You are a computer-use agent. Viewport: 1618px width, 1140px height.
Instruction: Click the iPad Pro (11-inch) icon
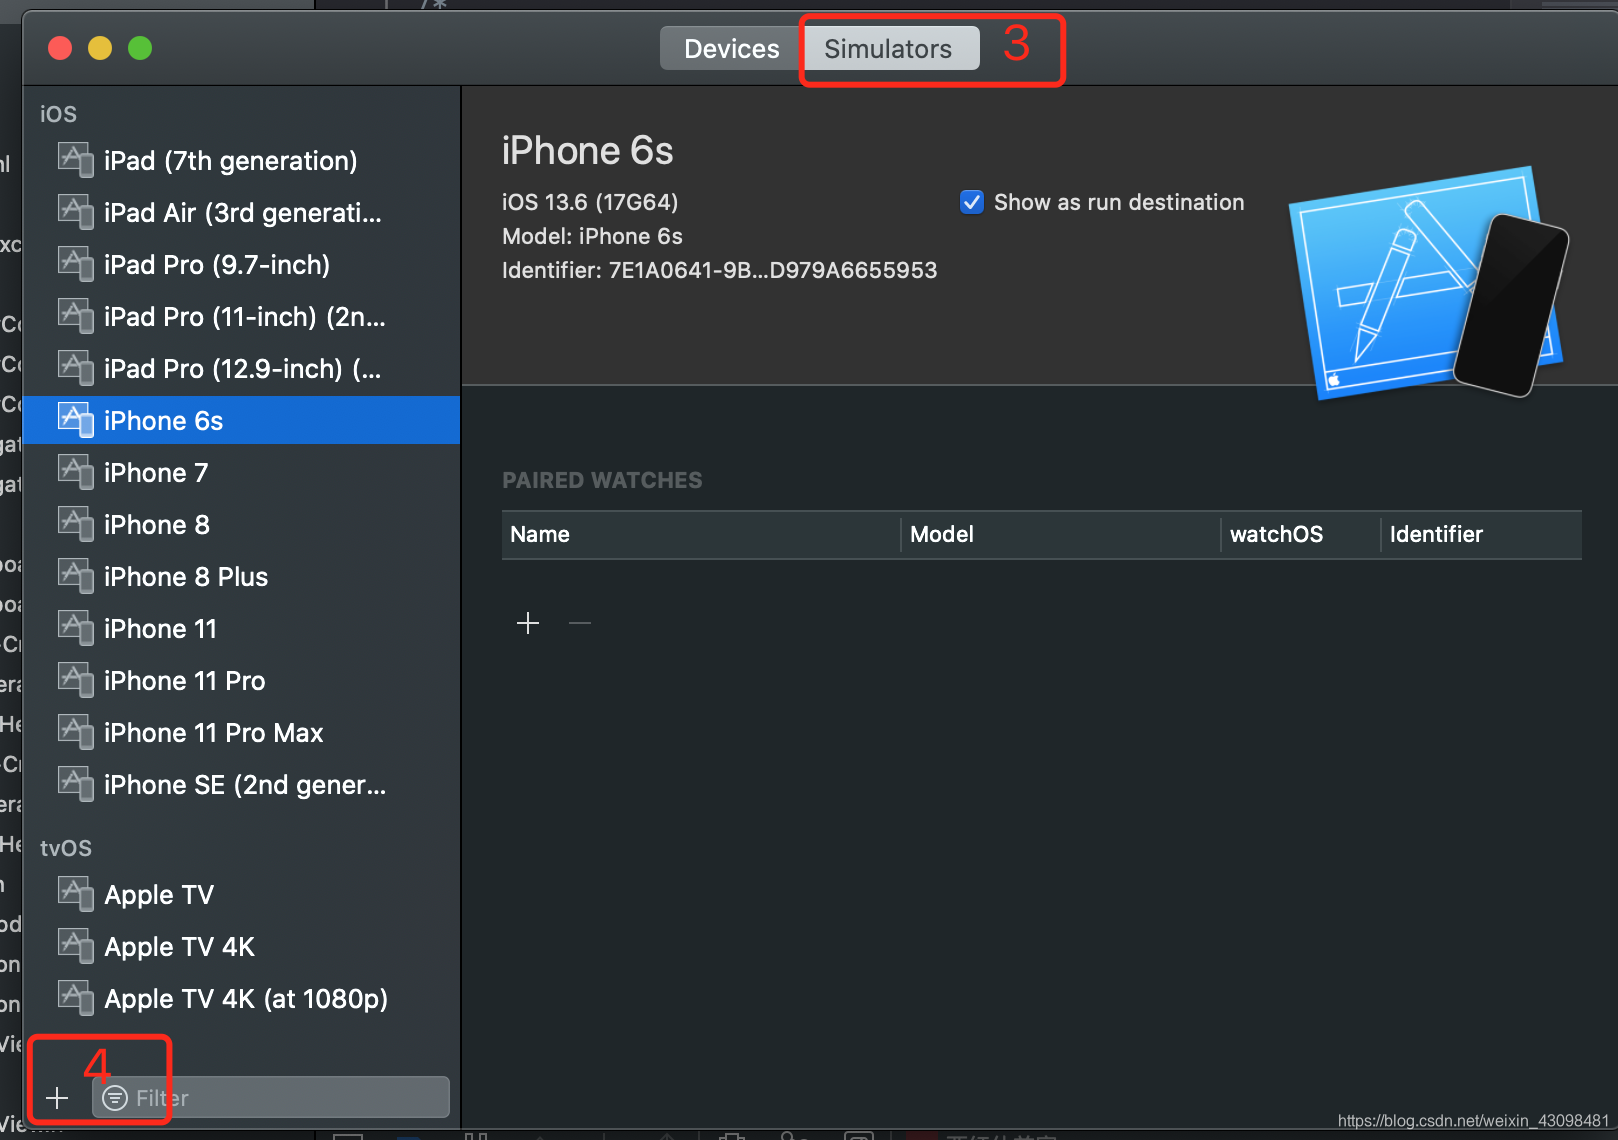(x=76, y=316)
